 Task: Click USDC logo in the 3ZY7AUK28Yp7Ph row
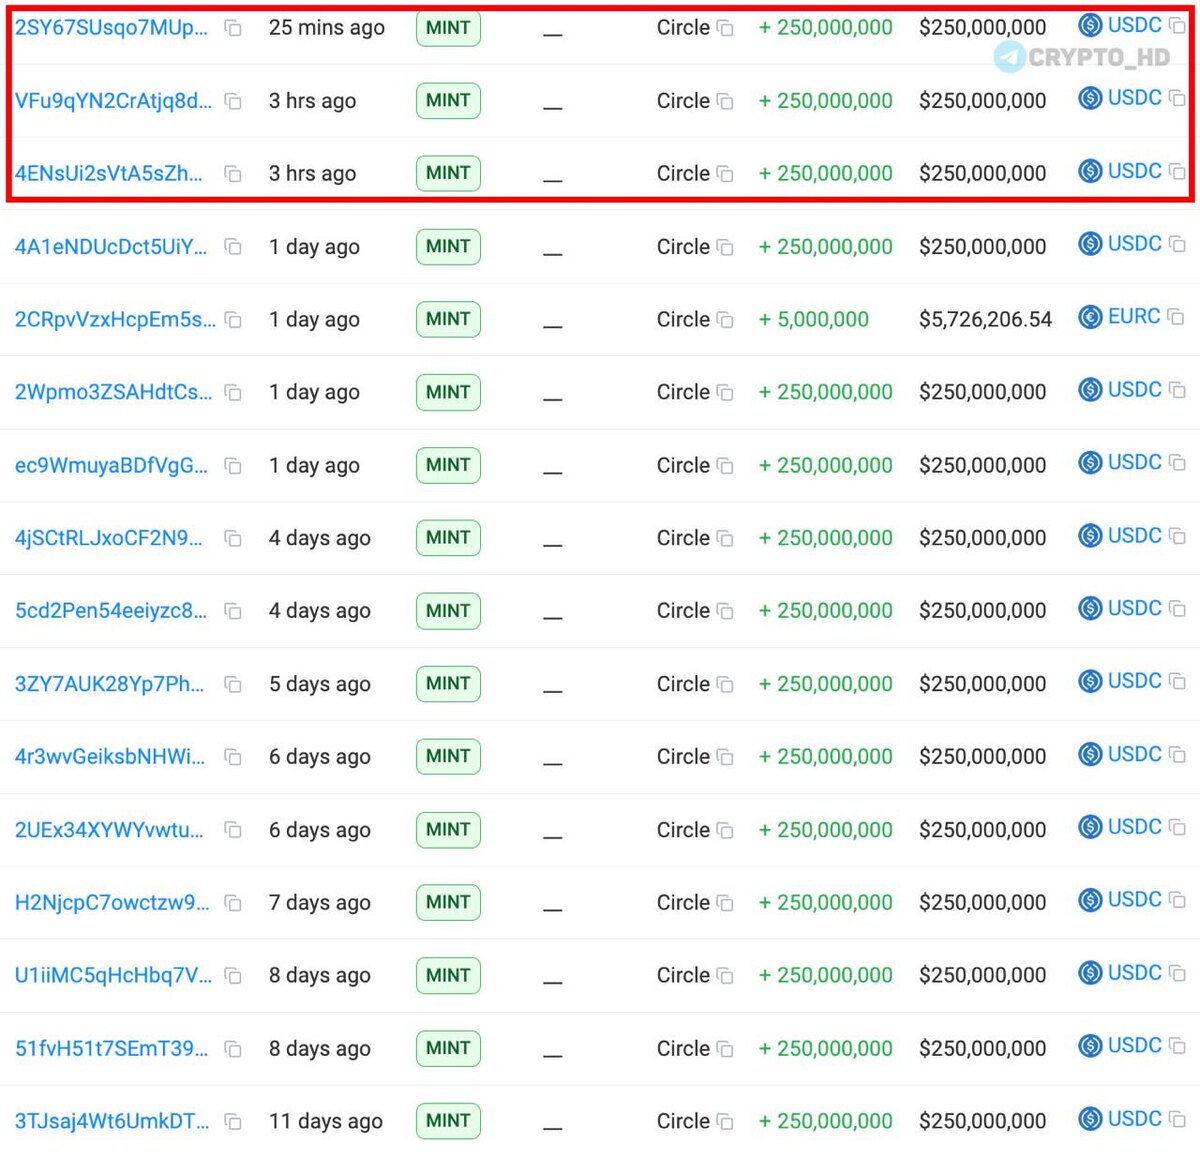pos(1090,681)
